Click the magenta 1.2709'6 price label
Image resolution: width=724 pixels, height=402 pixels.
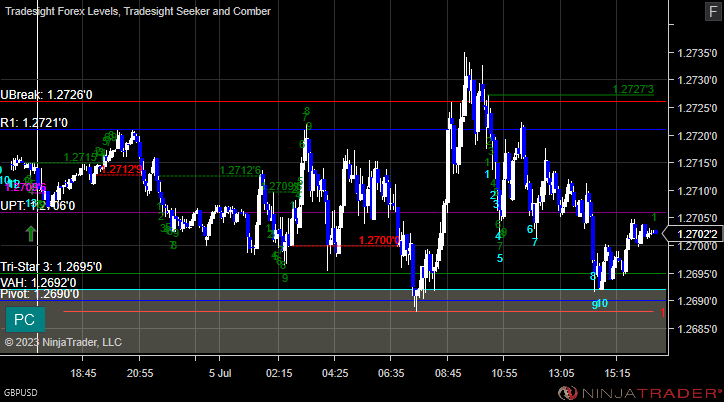(x=26, y=187)
